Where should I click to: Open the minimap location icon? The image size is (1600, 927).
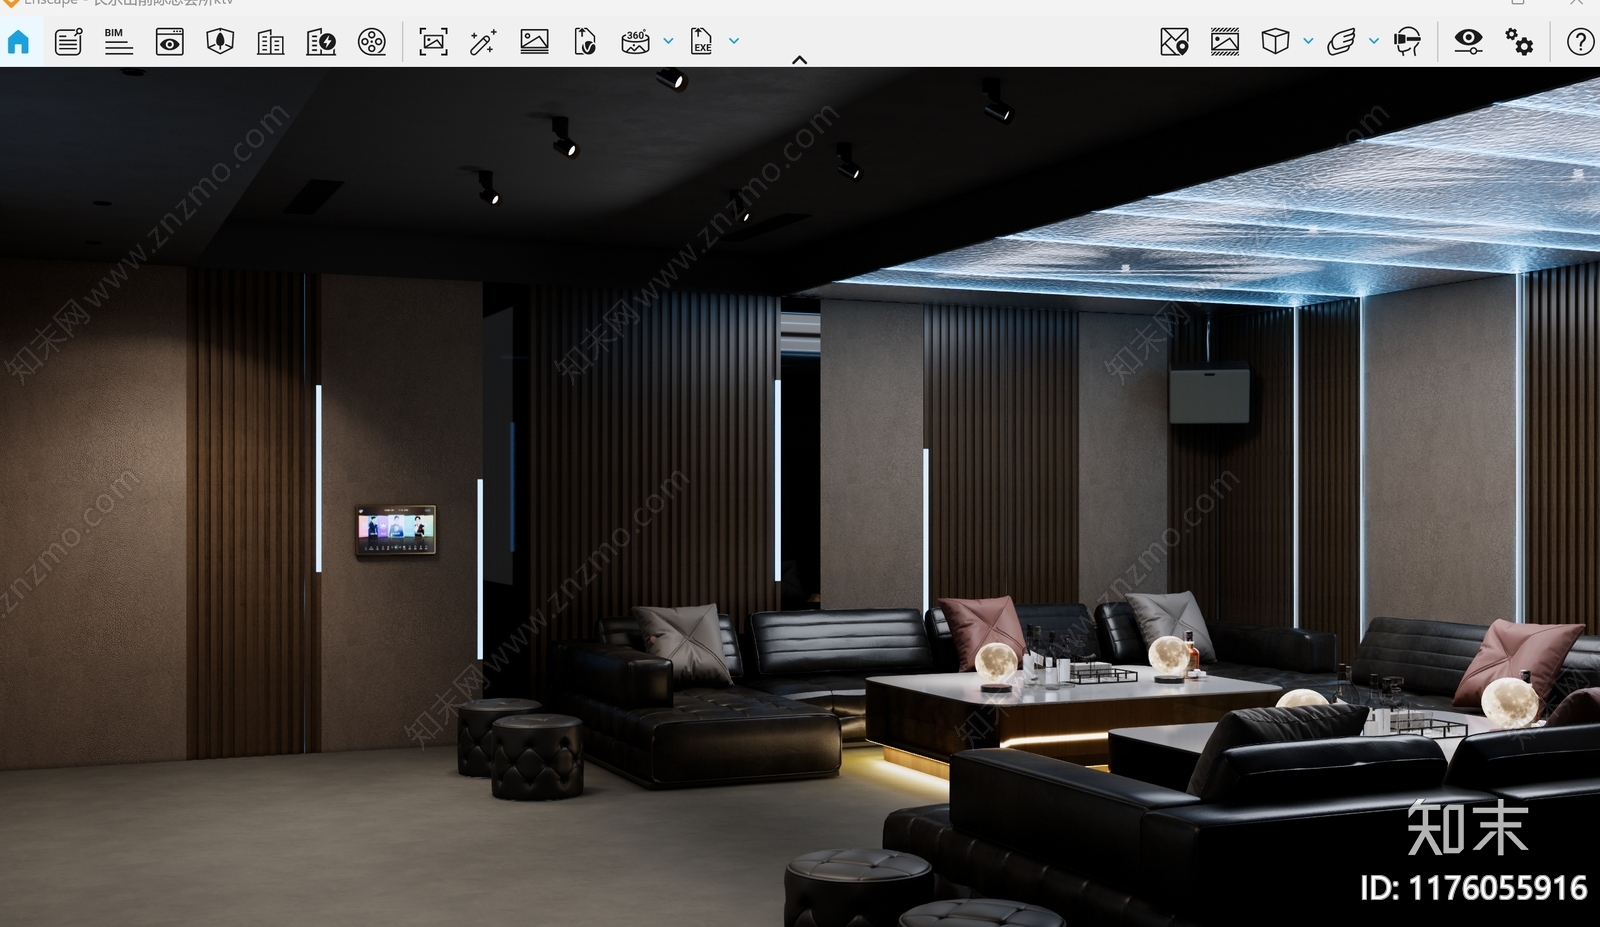tap(1174, 42)
